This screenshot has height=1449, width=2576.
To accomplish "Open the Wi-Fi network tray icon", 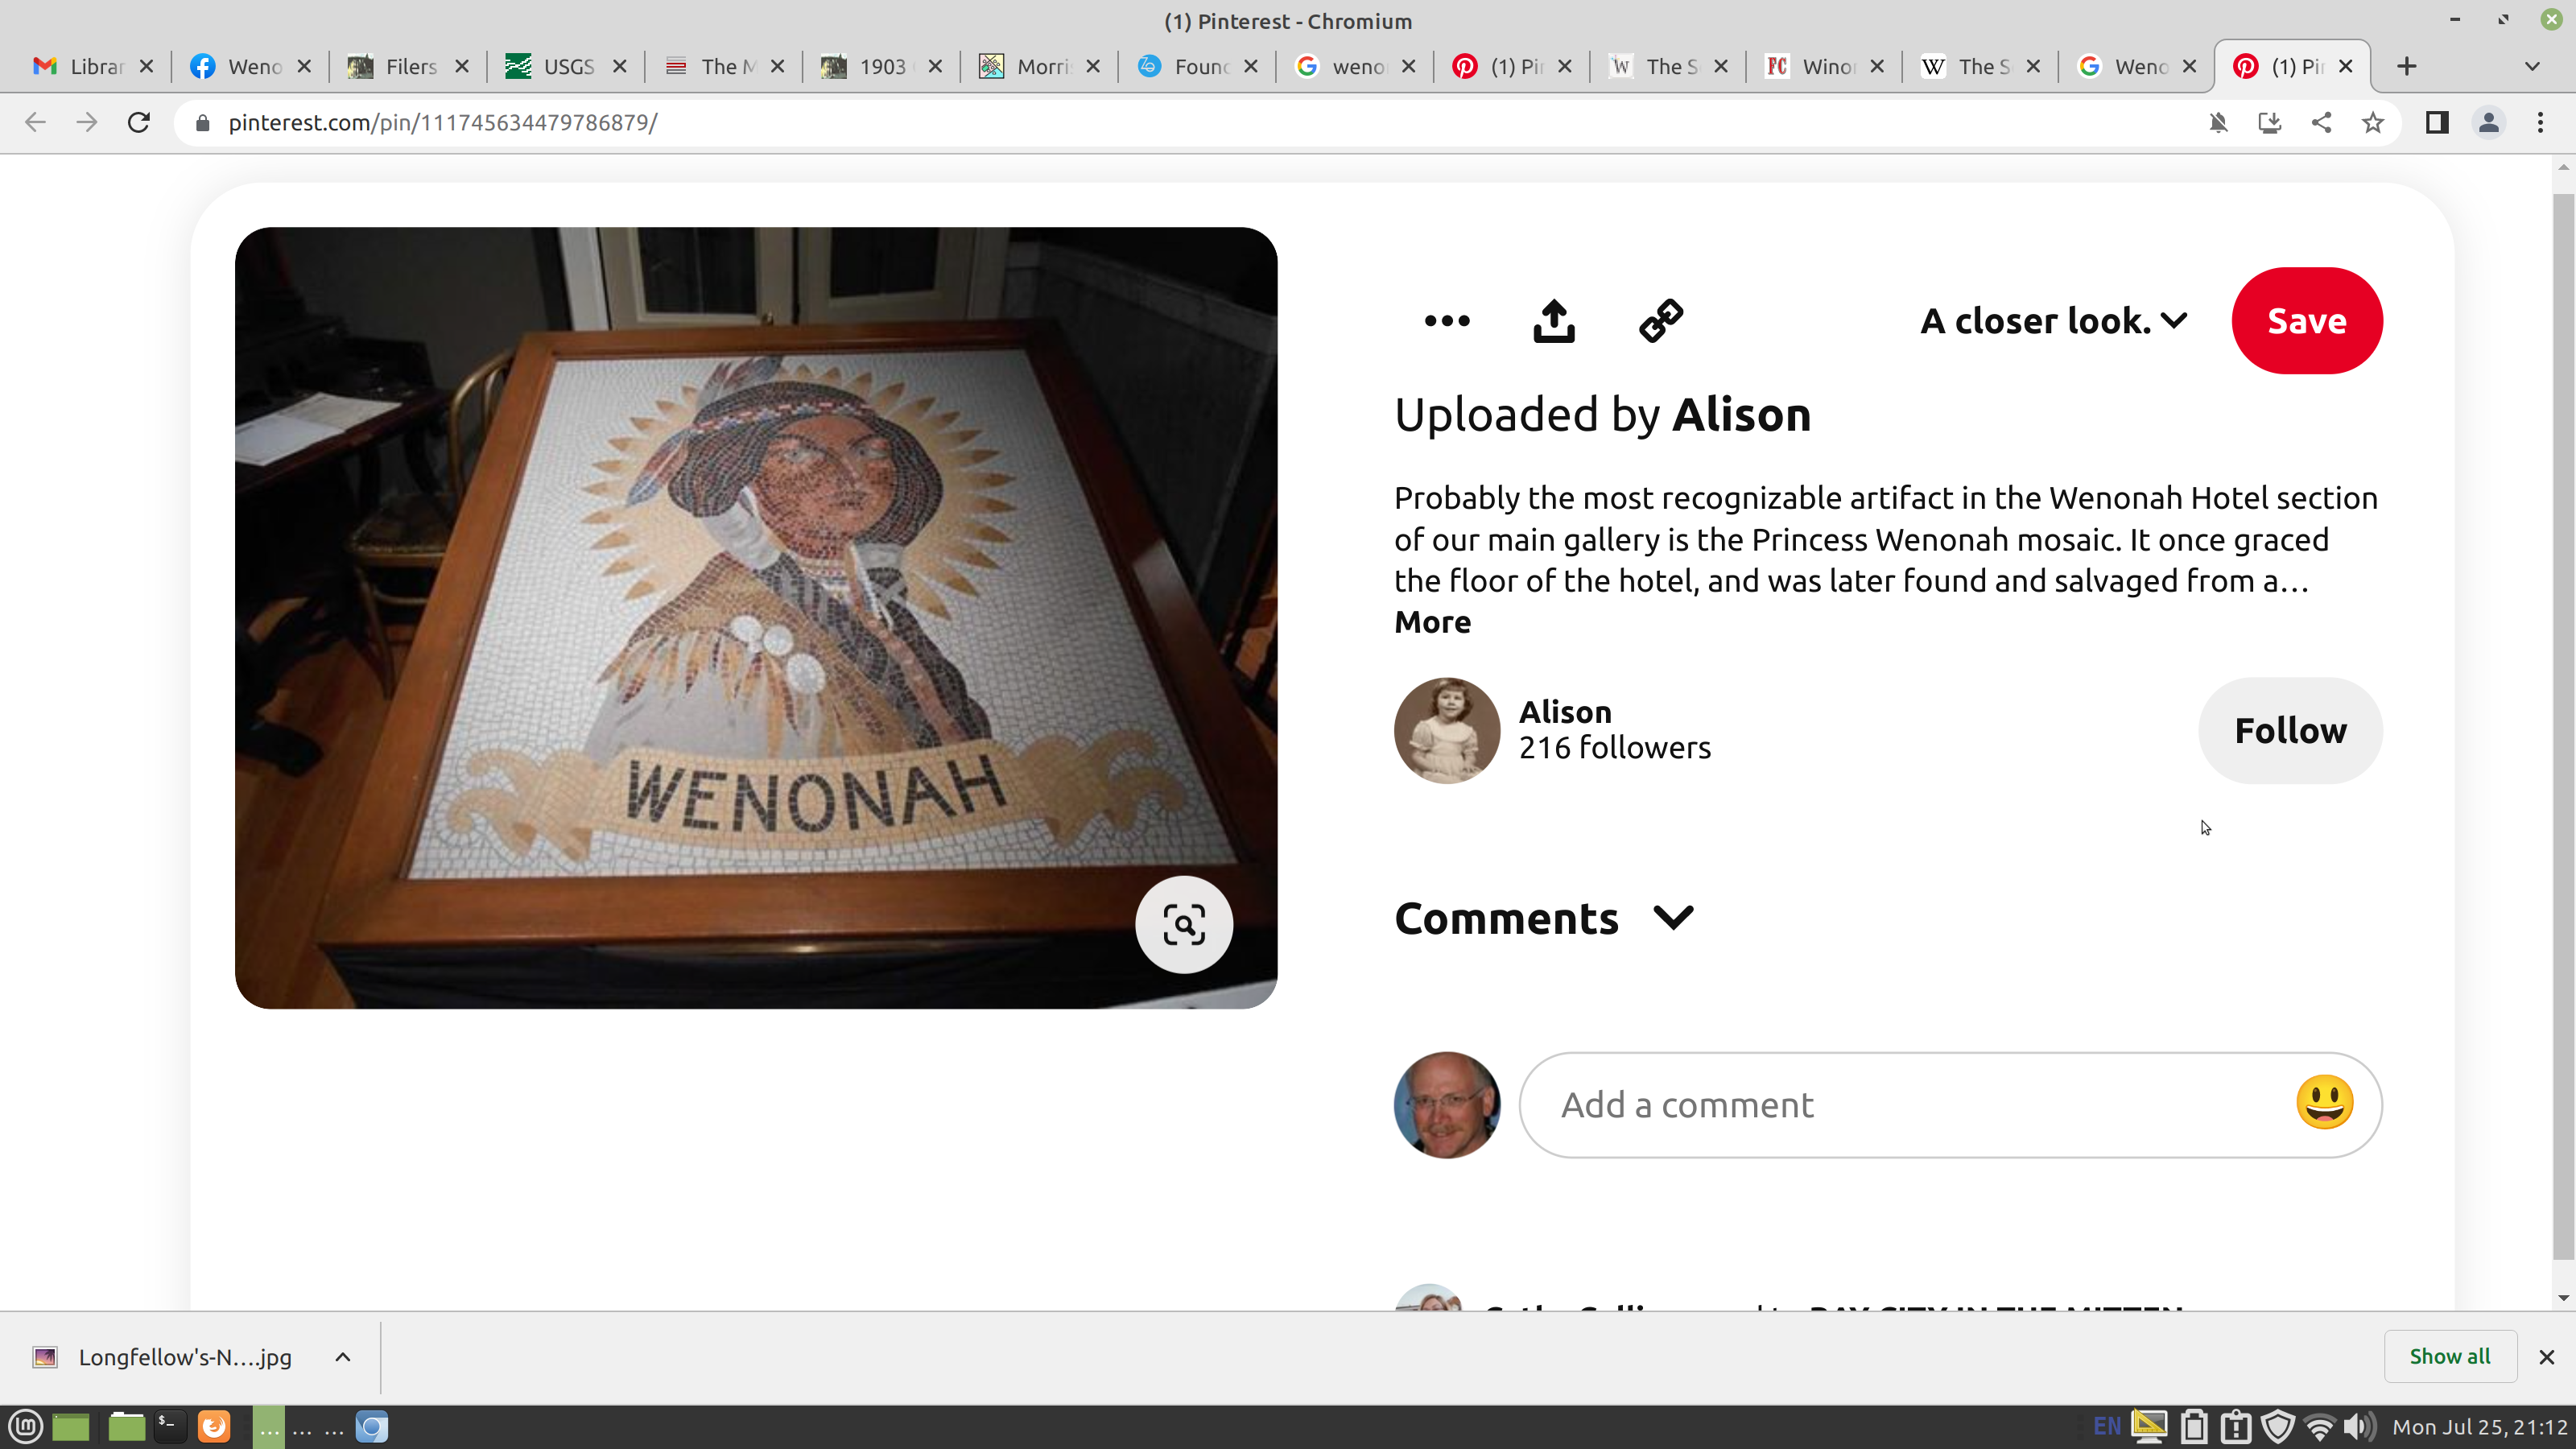I will coord(2320,1426).
